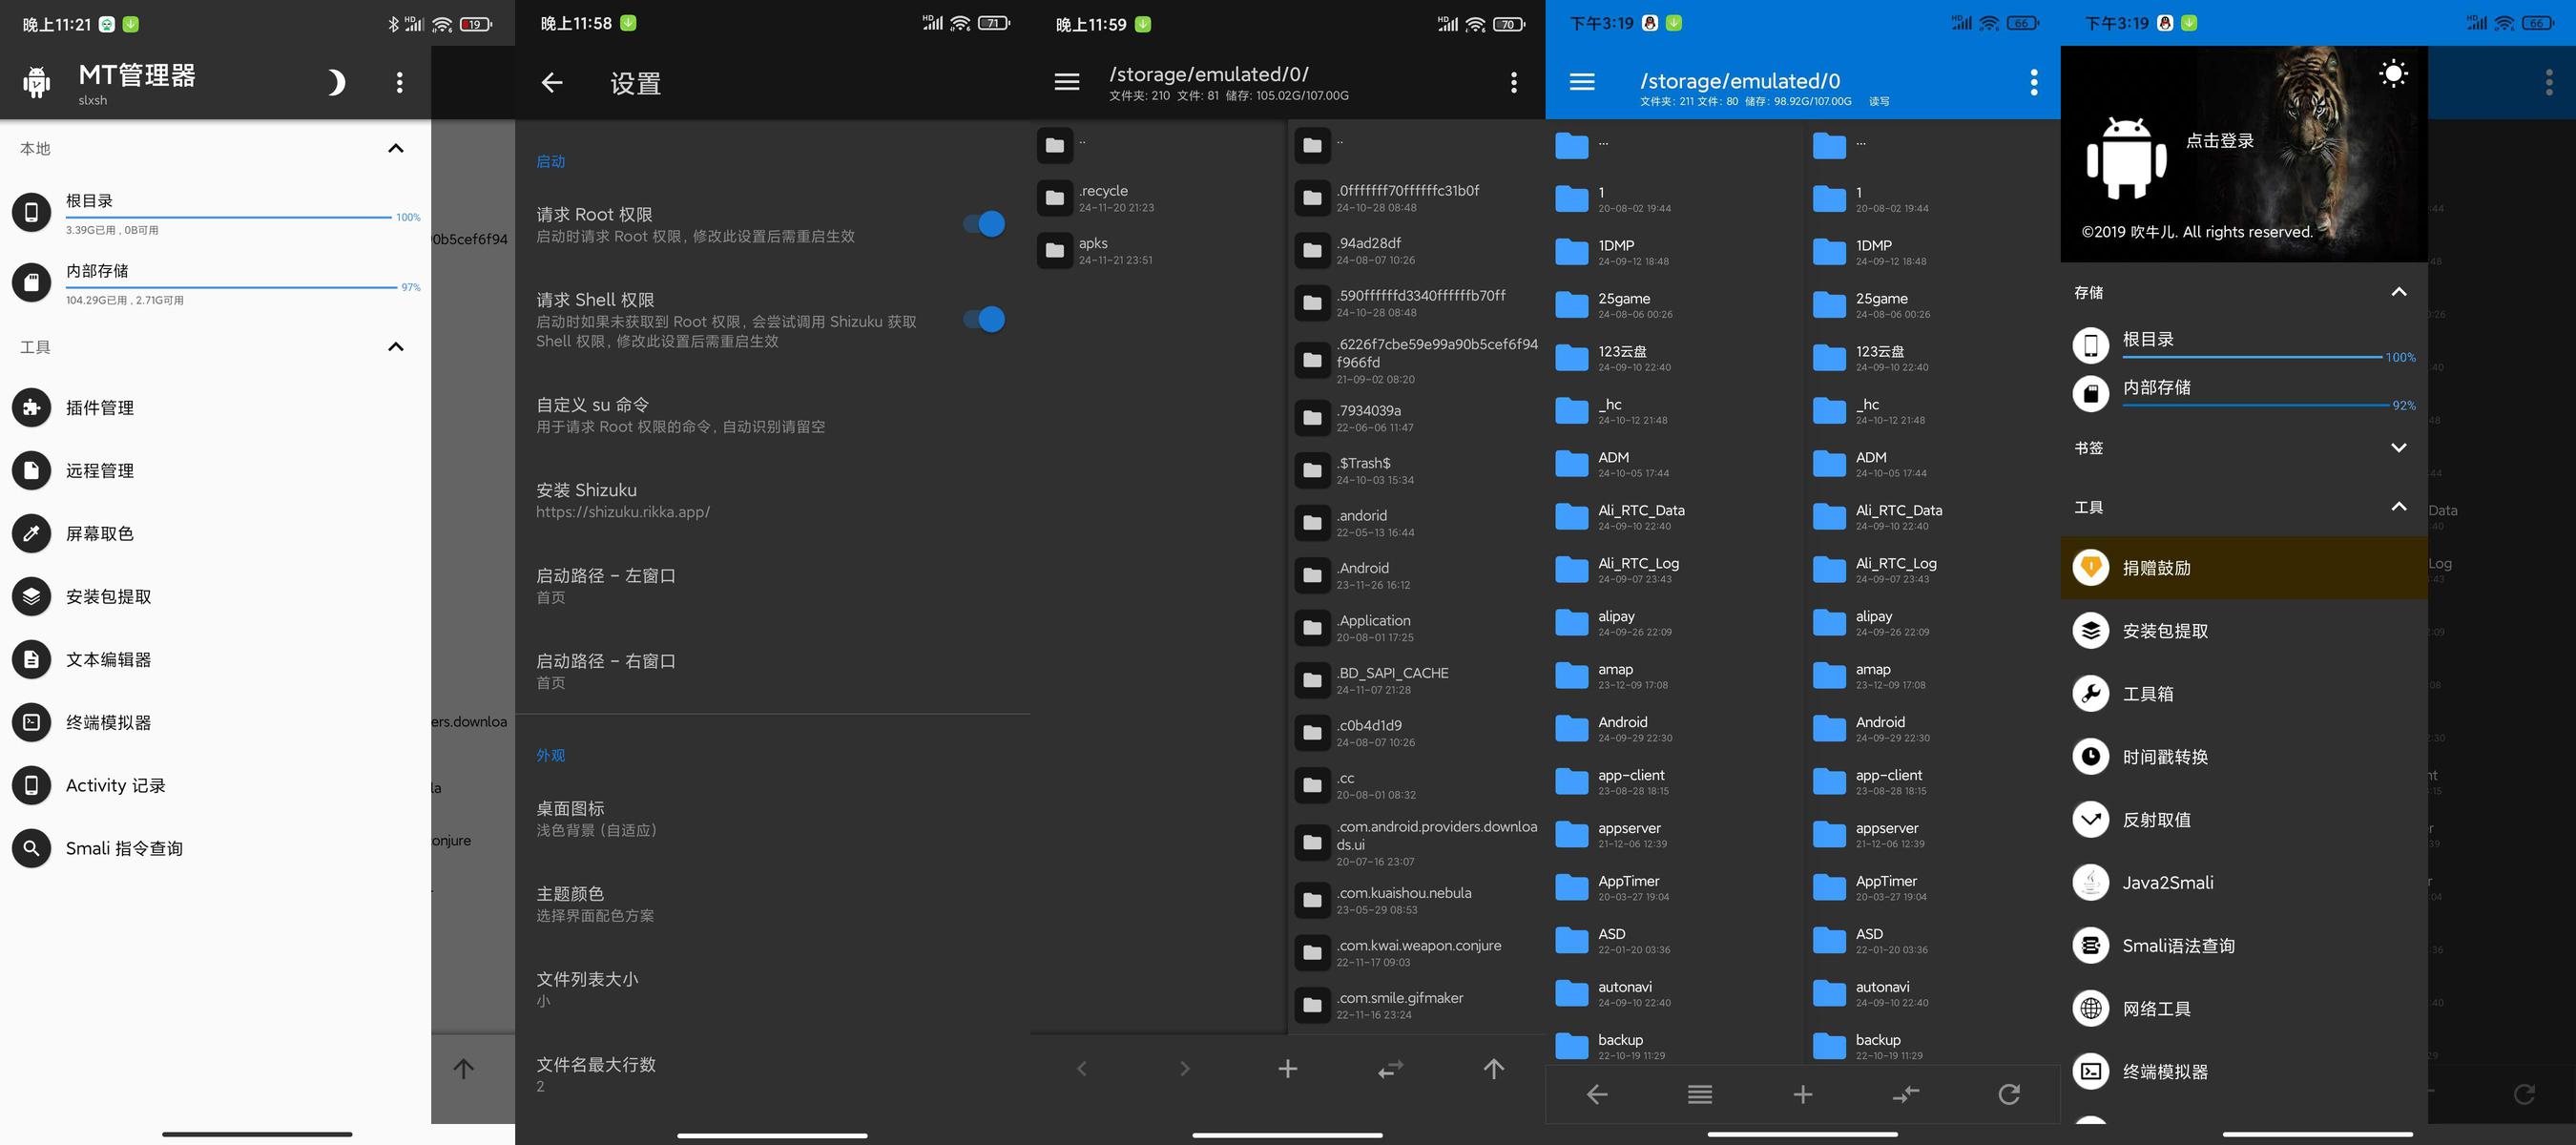Open 屏幕取色 screen color picker tool
Viewport: 2576px width, 1145px height.
click(215, 534)
